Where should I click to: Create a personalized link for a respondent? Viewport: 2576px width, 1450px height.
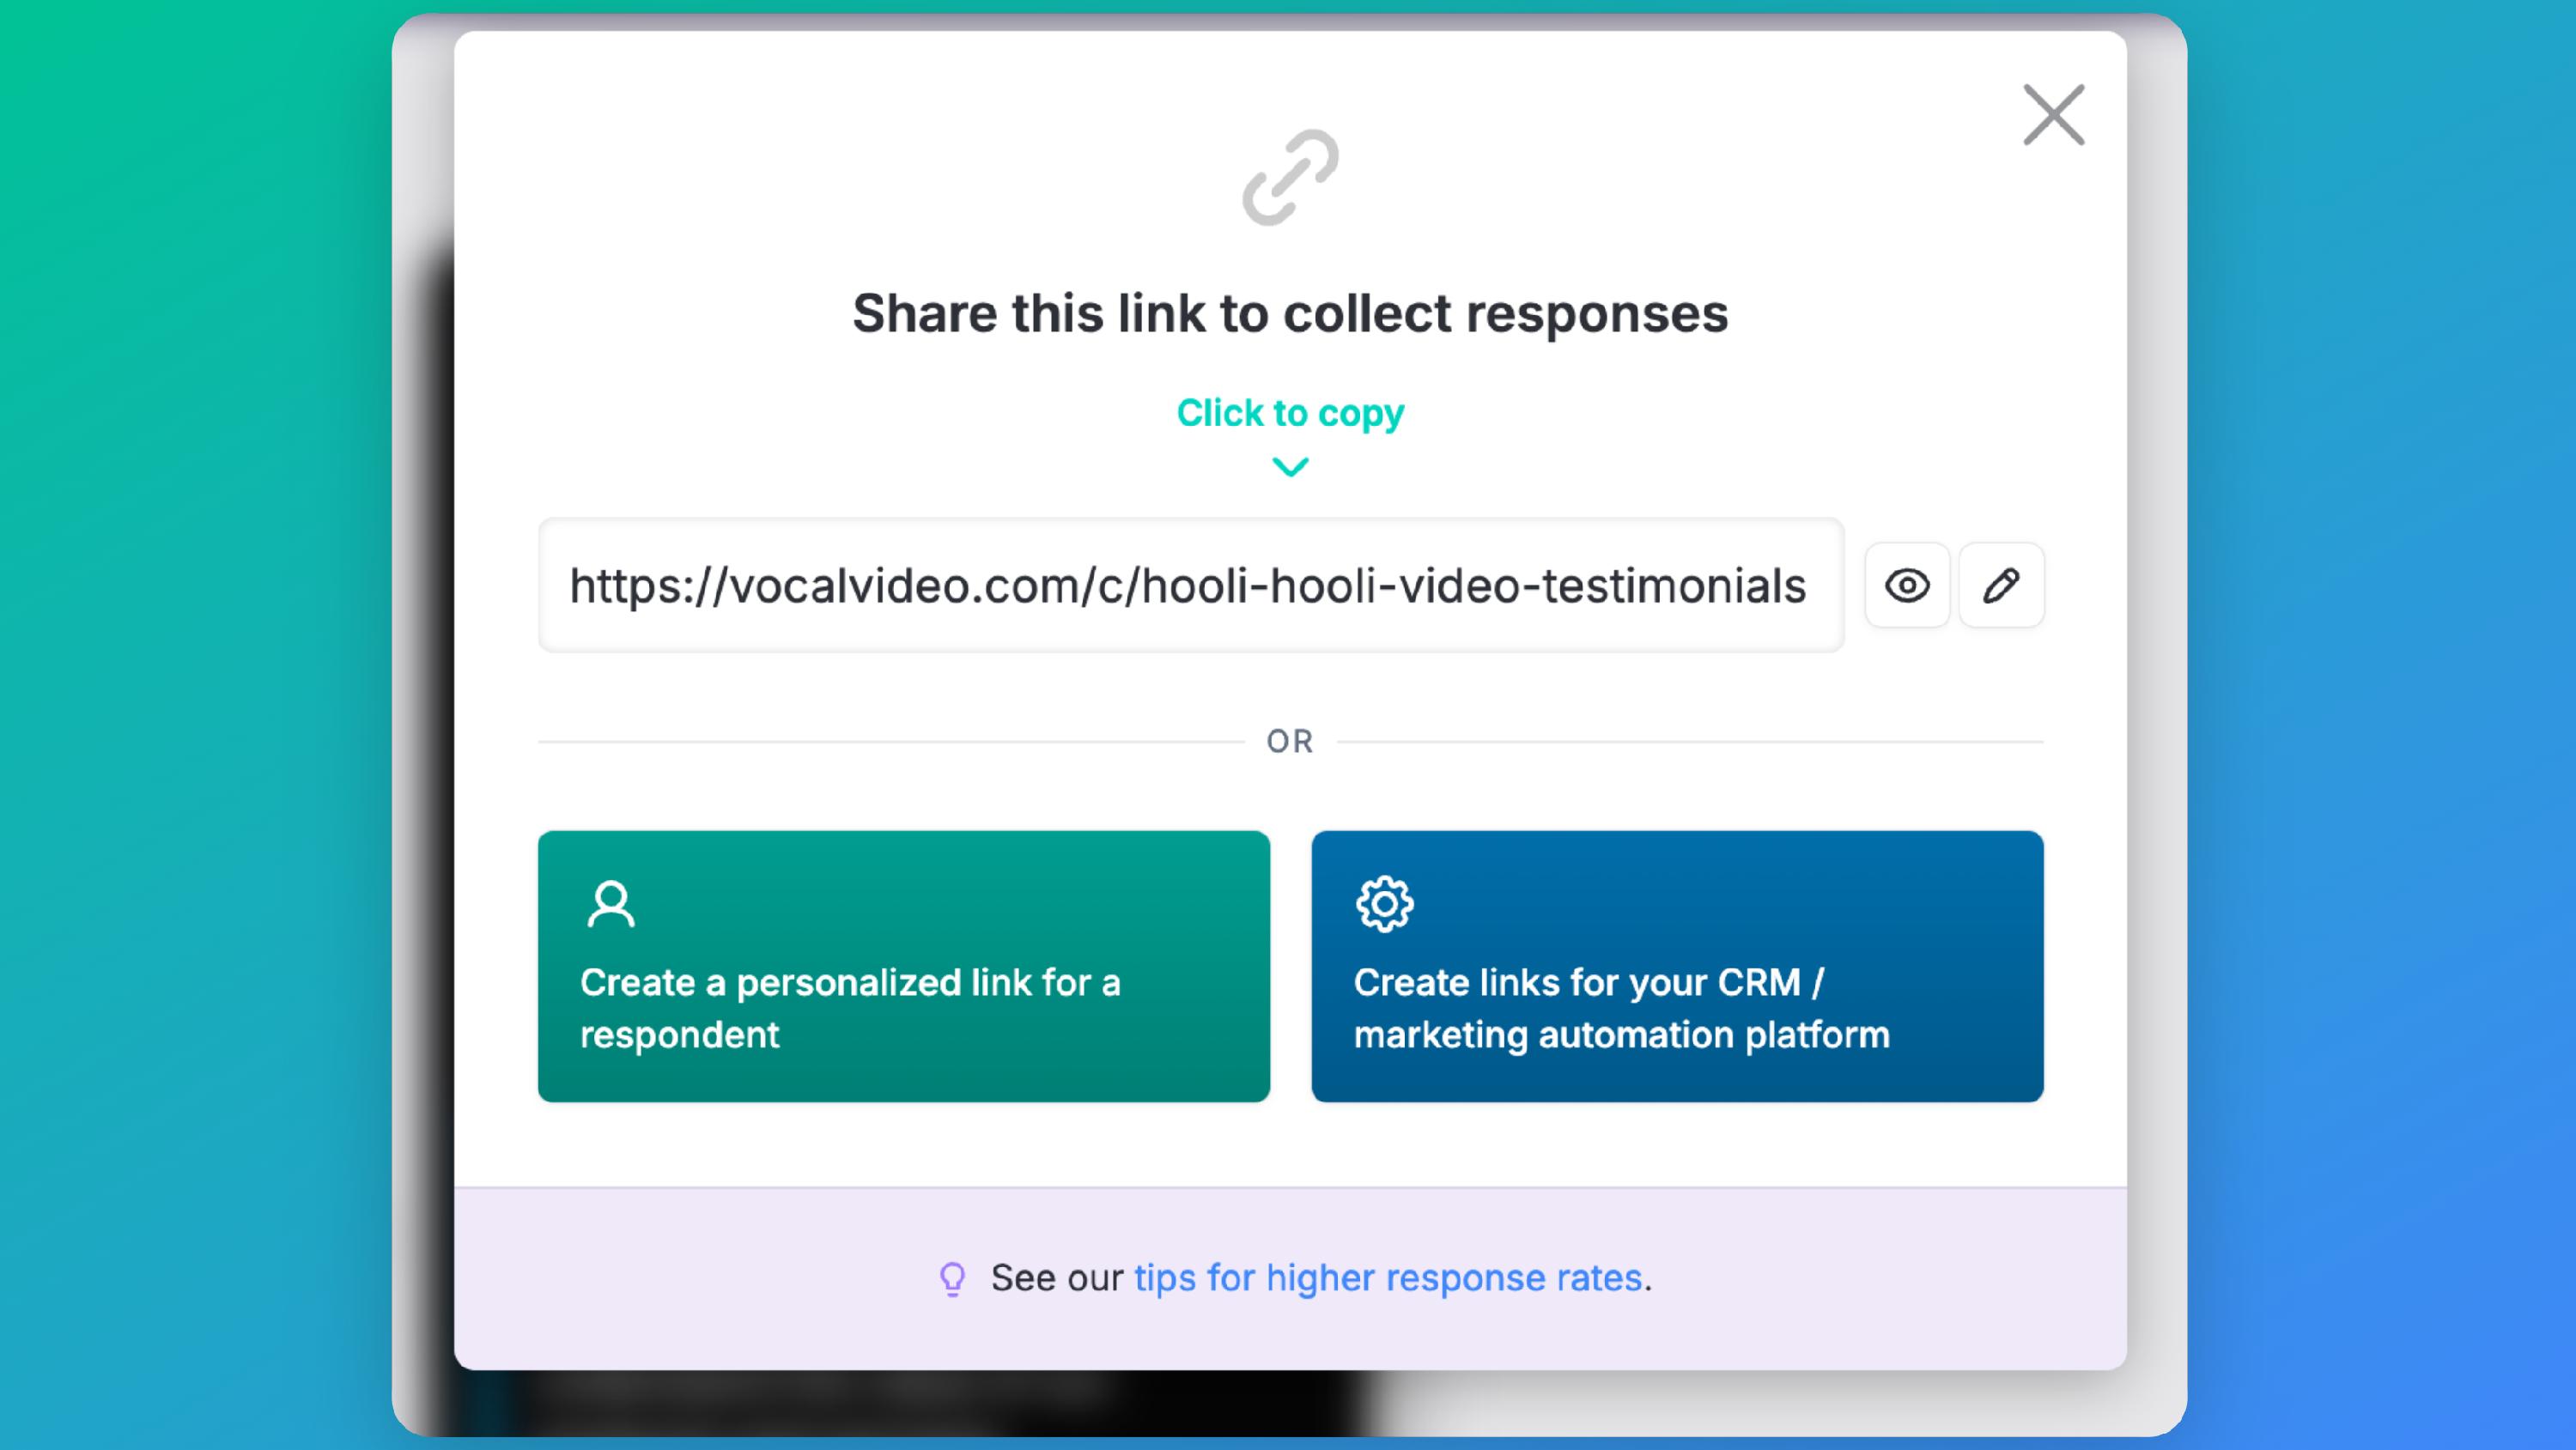903,966
